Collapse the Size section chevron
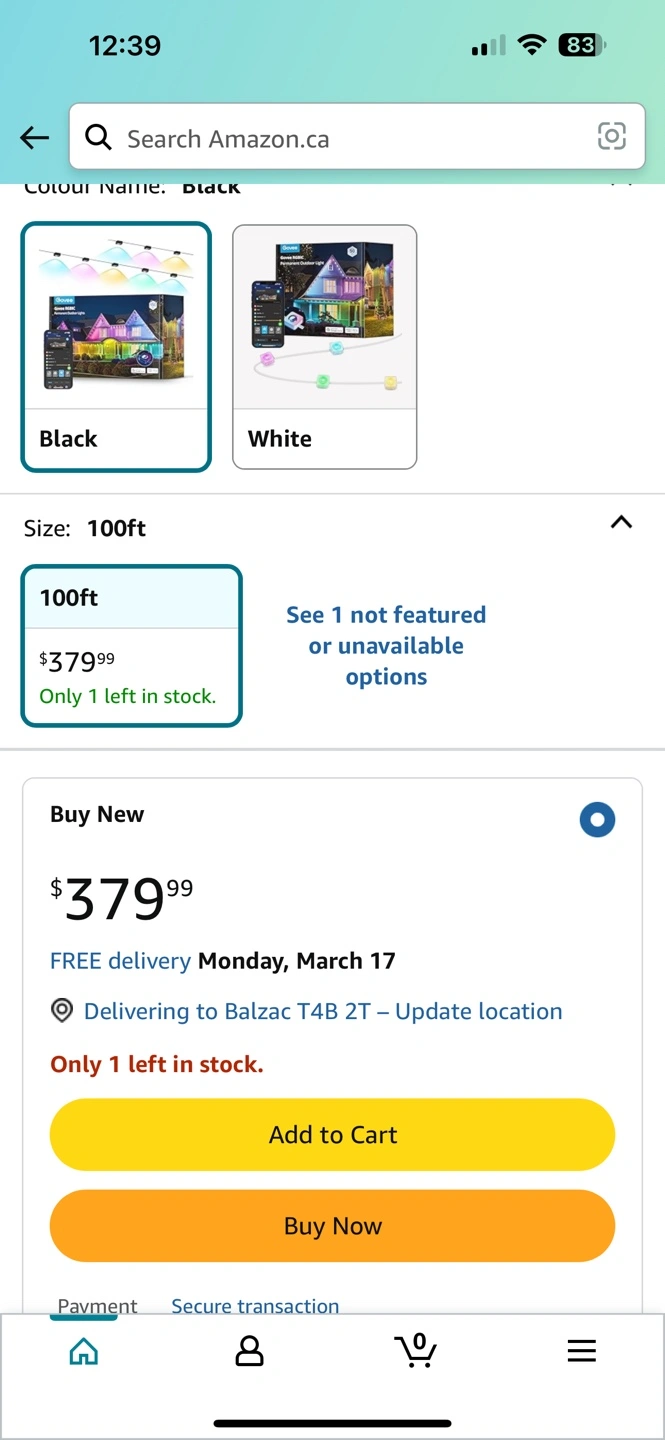 621,522
